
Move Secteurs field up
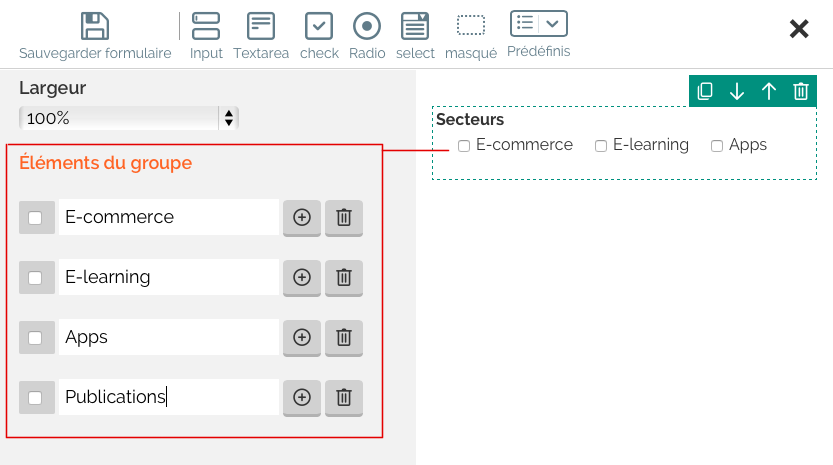pyautogui.click(x=769, y=91)
